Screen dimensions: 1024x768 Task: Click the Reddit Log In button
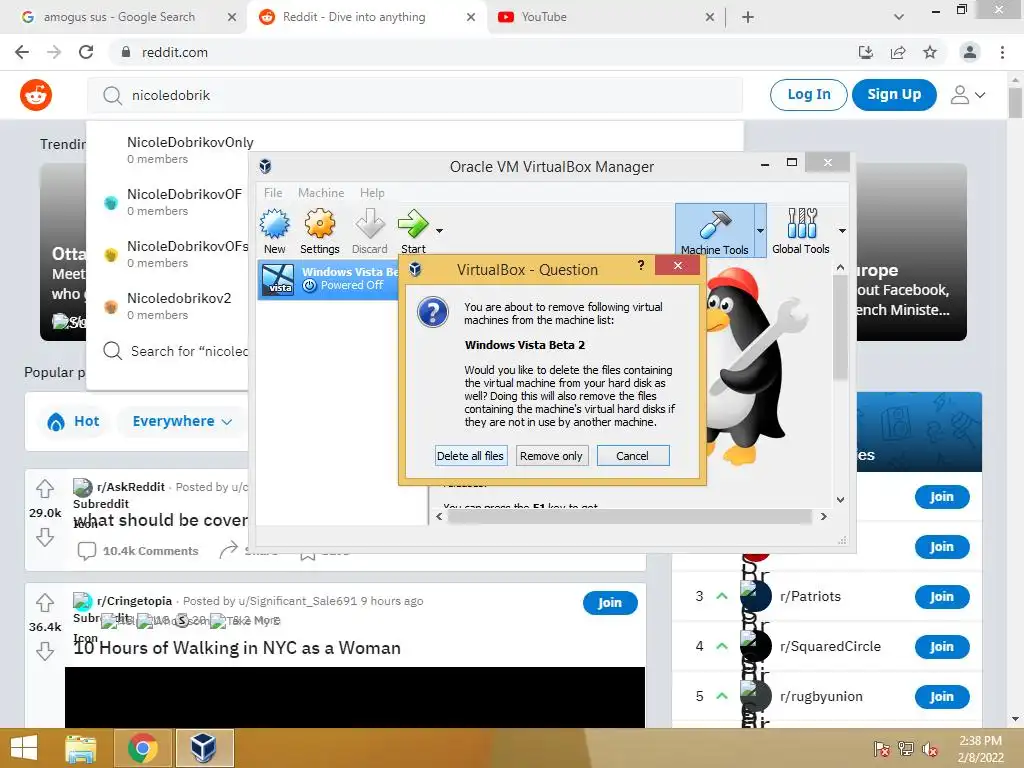(808, 95)
